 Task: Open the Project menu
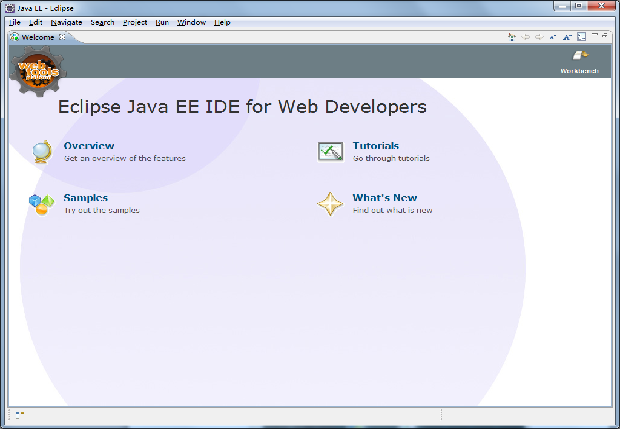pyautogui.click(x=135, y=23)
